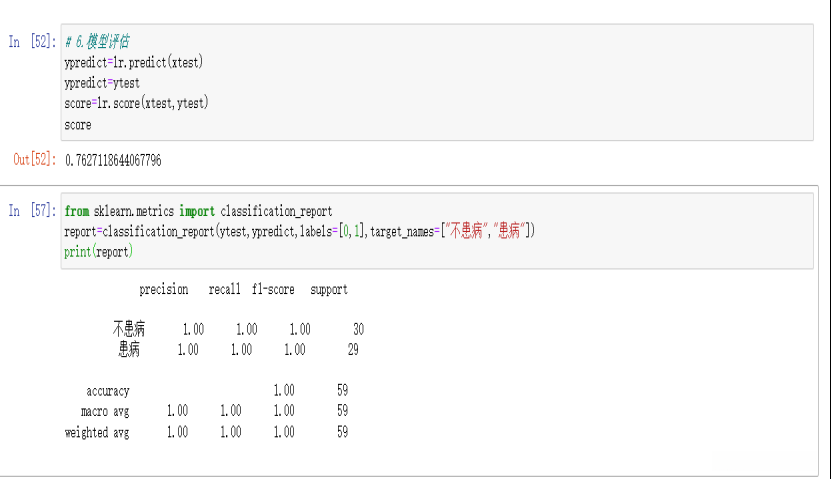The image size is (831, 479).
Task: Click the 'weighted avg' row label
Action: [x=97, y=433]
